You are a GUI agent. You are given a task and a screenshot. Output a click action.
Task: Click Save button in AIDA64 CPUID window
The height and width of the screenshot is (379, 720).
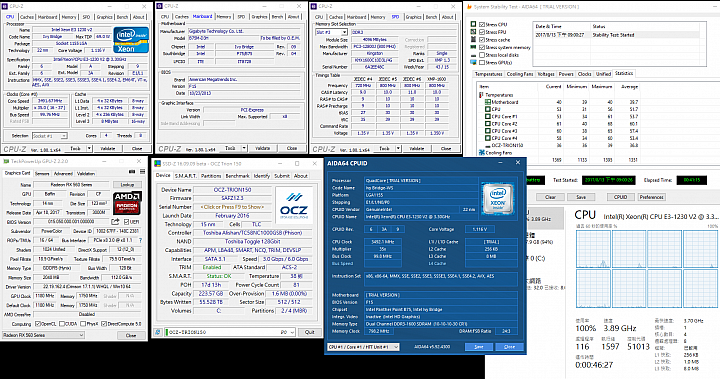(x=478, y=347)
